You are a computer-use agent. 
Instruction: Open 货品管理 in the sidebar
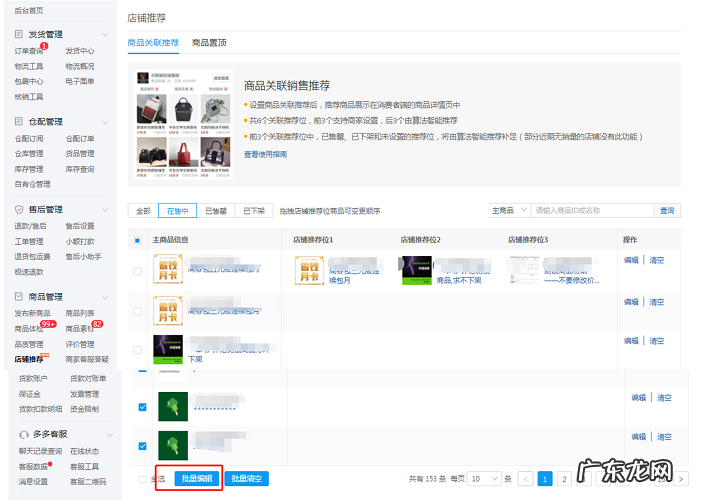[x=80, y=154]
